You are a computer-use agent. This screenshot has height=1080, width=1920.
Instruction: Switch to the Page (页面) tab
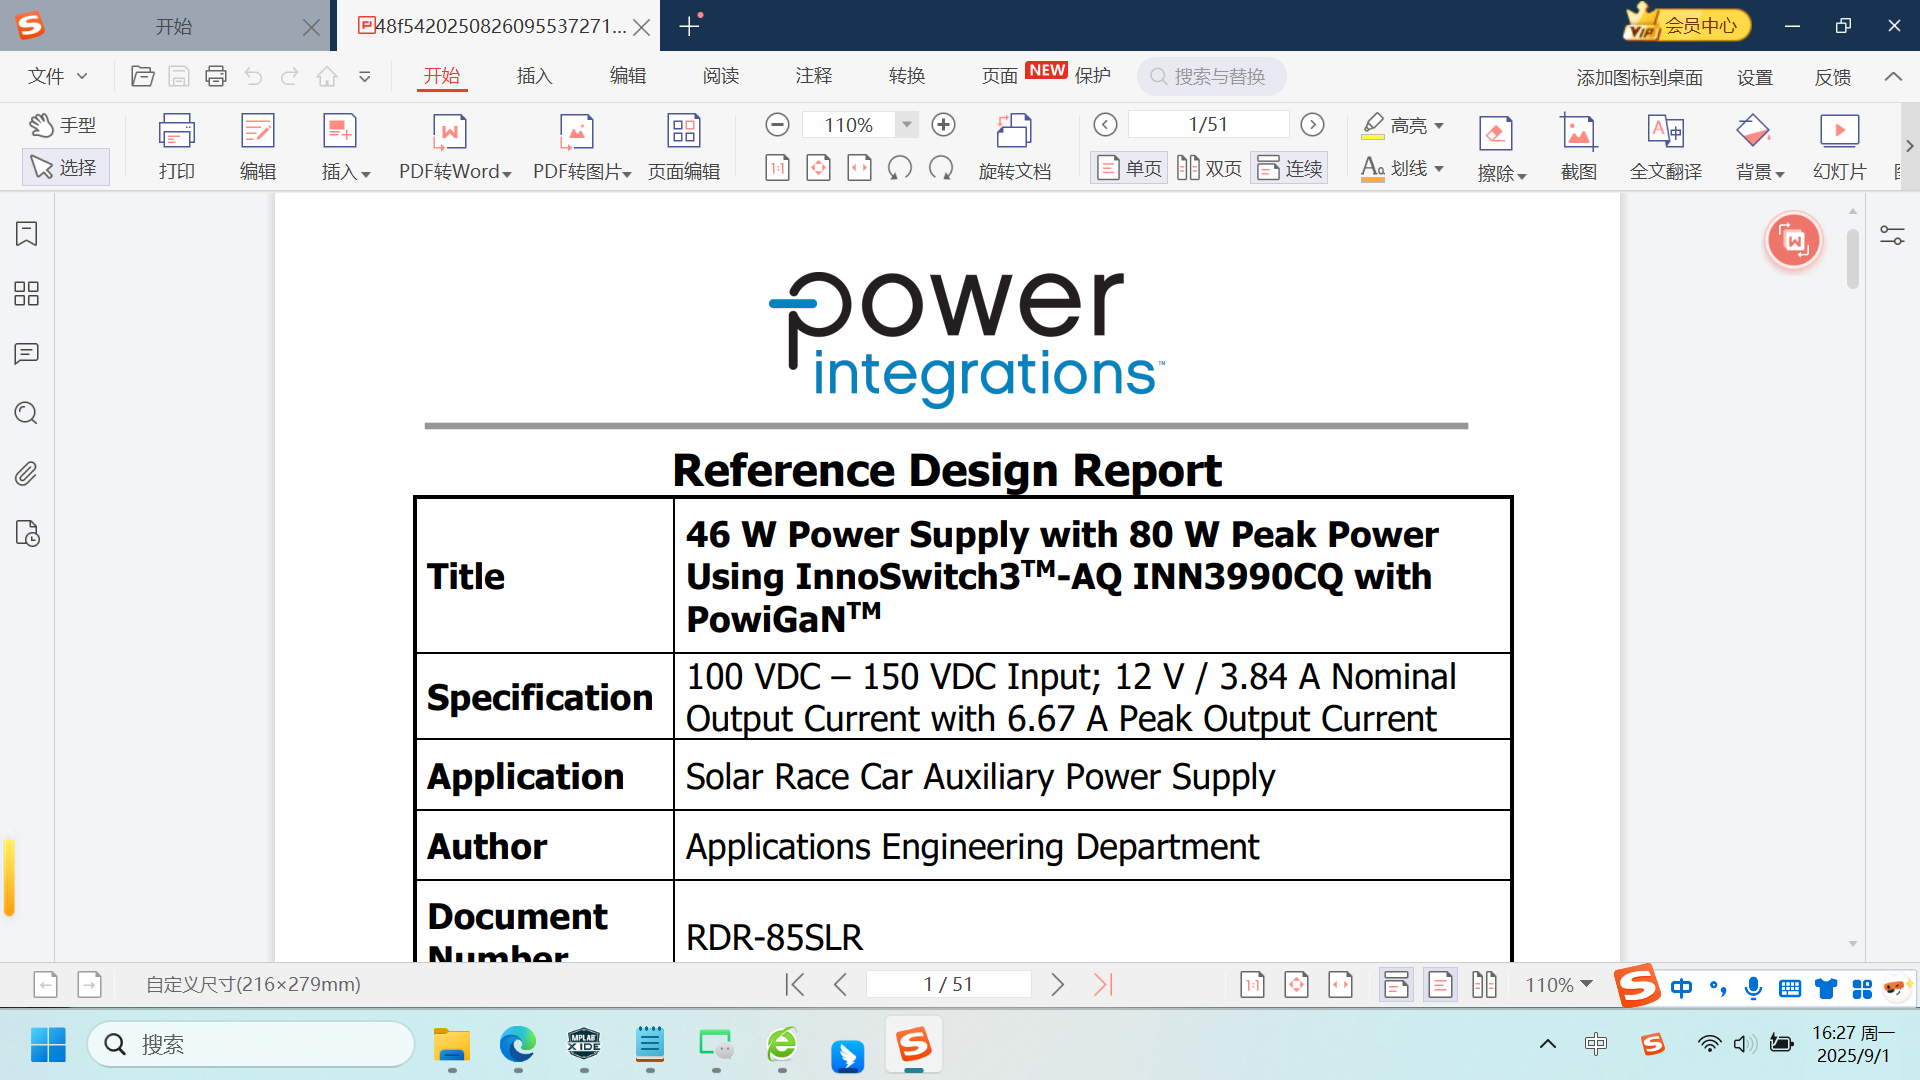[999, 76]
